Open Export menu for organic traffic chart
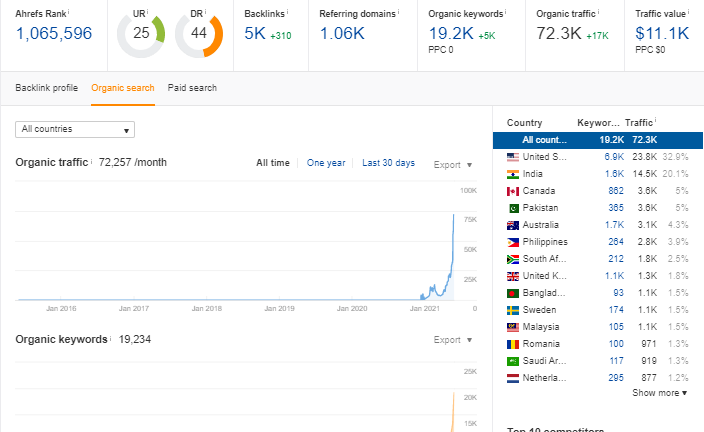 (x=453, y=165)
